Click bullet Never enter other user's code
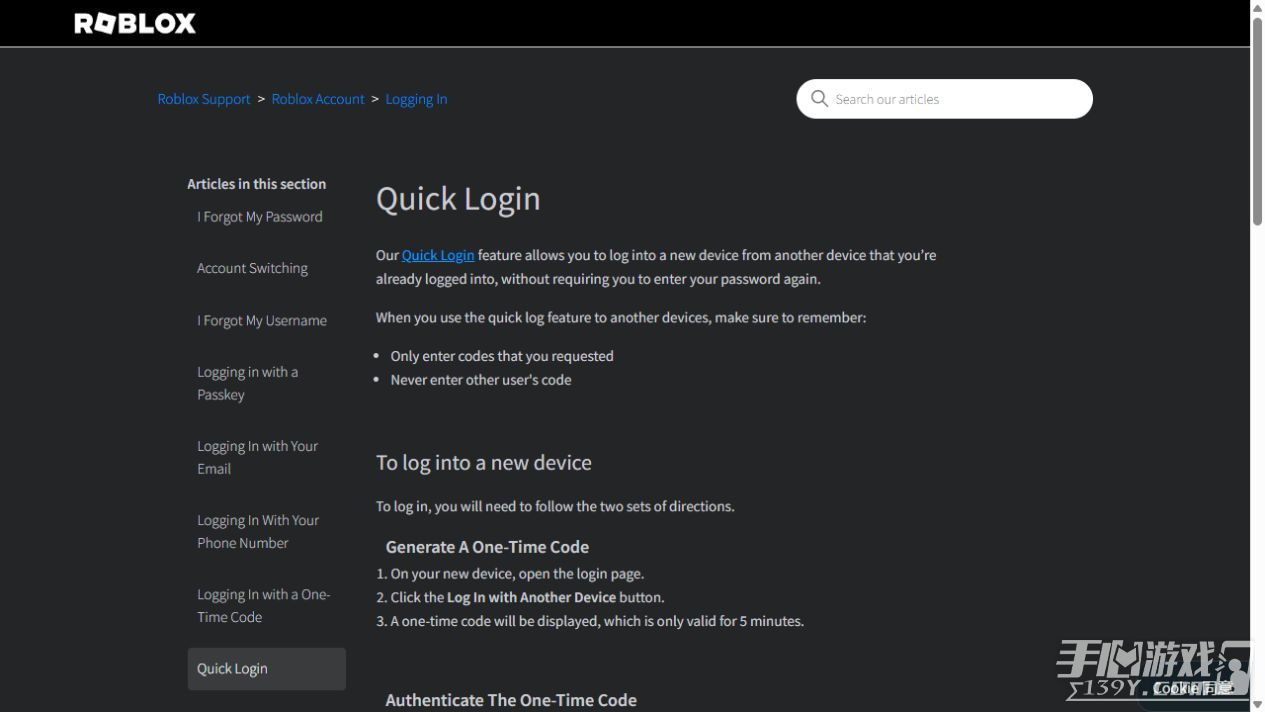1265x712 pixels. click(481, 380)
